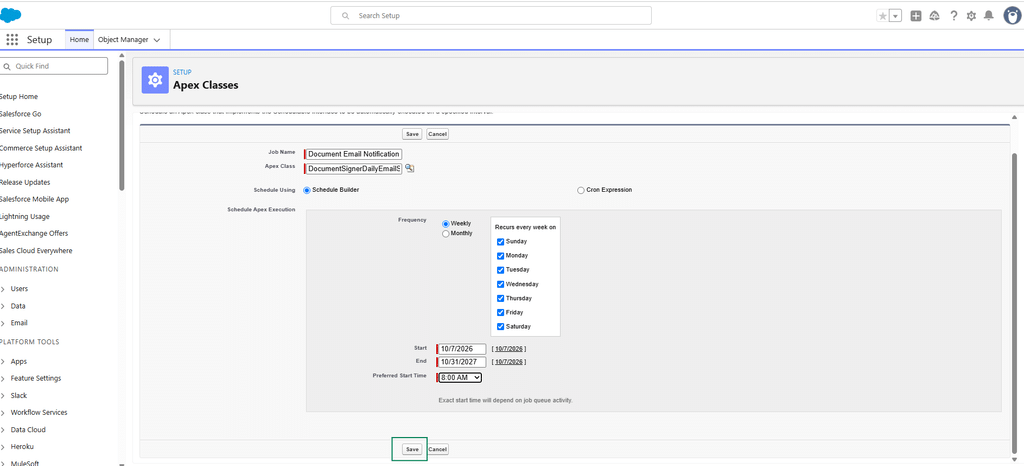Click the Apex Class input field
1024x466 pixels.
click(x=354, y=168)
